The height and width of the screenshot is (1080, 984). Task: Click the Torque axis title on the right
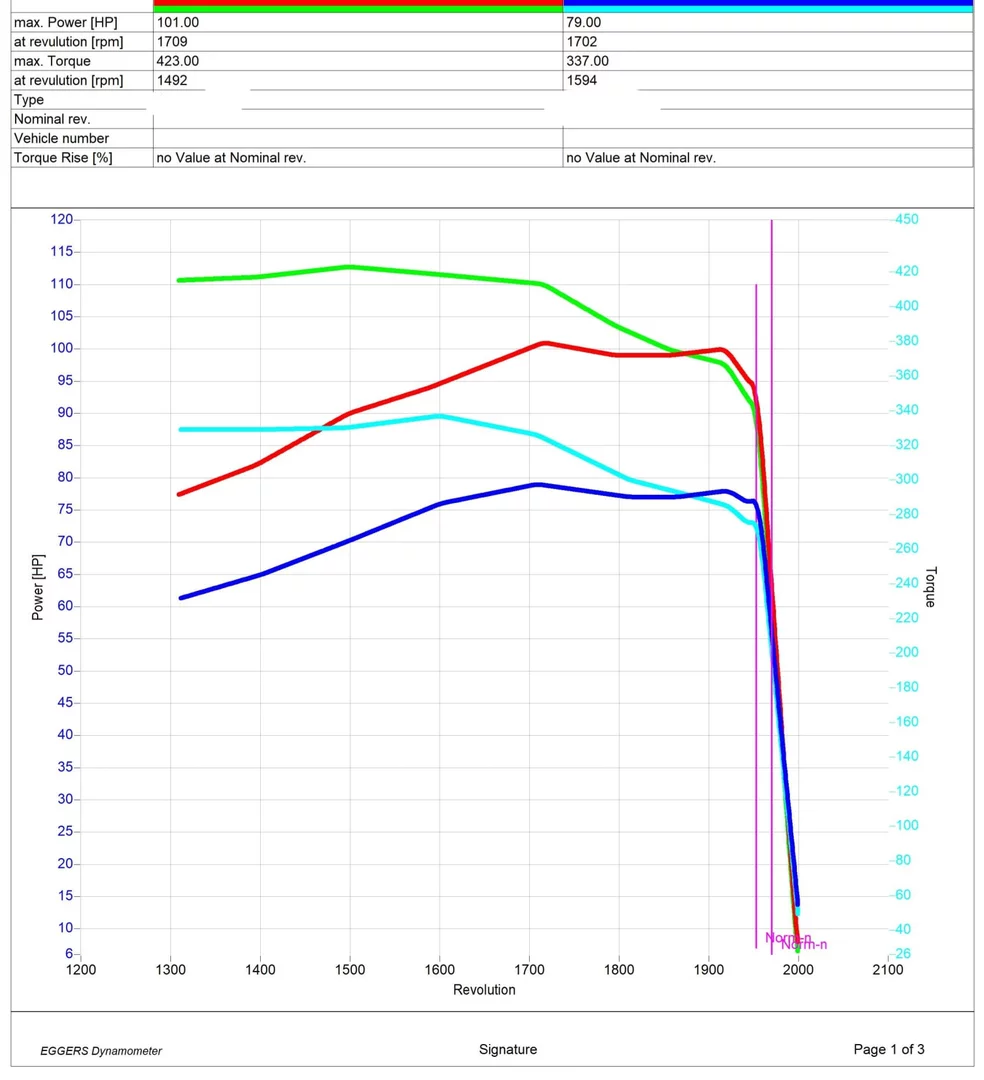pyautogui.click(x=930, y=587)
